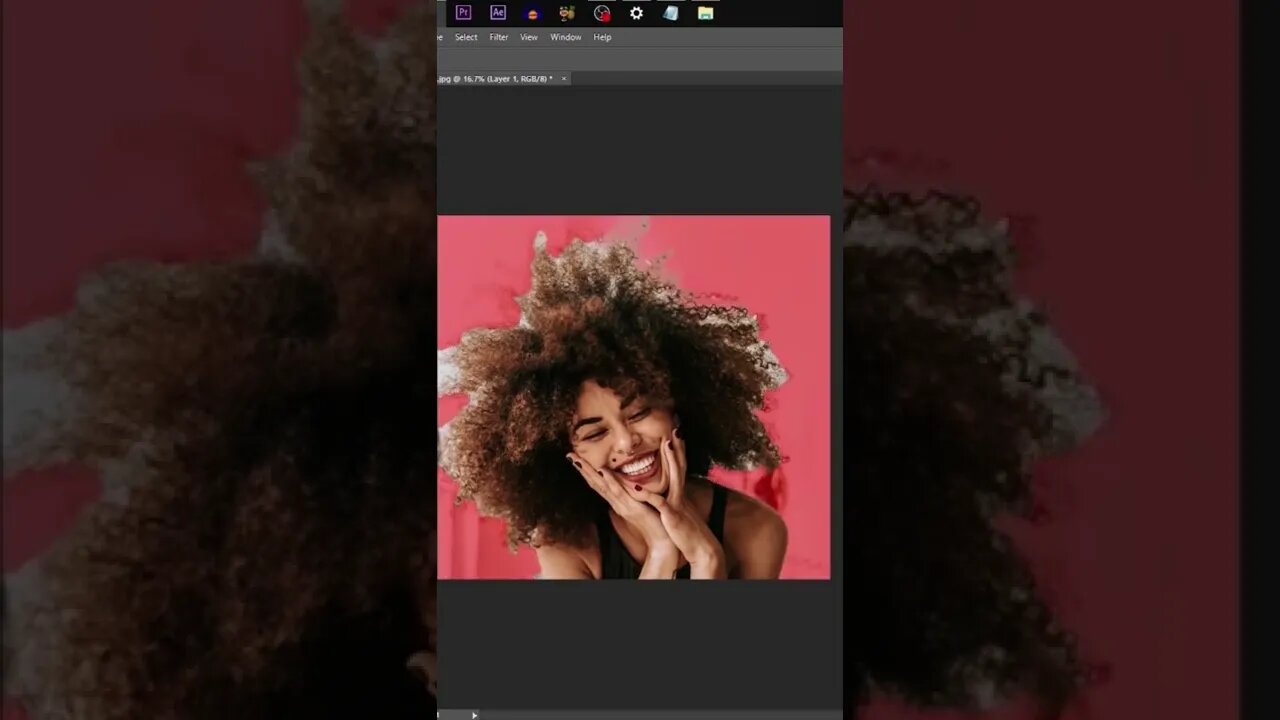Viewport: 1280px width, 720px height.
Task: Click the orange and blue round taskbar icon
Action: pos(533,13)
